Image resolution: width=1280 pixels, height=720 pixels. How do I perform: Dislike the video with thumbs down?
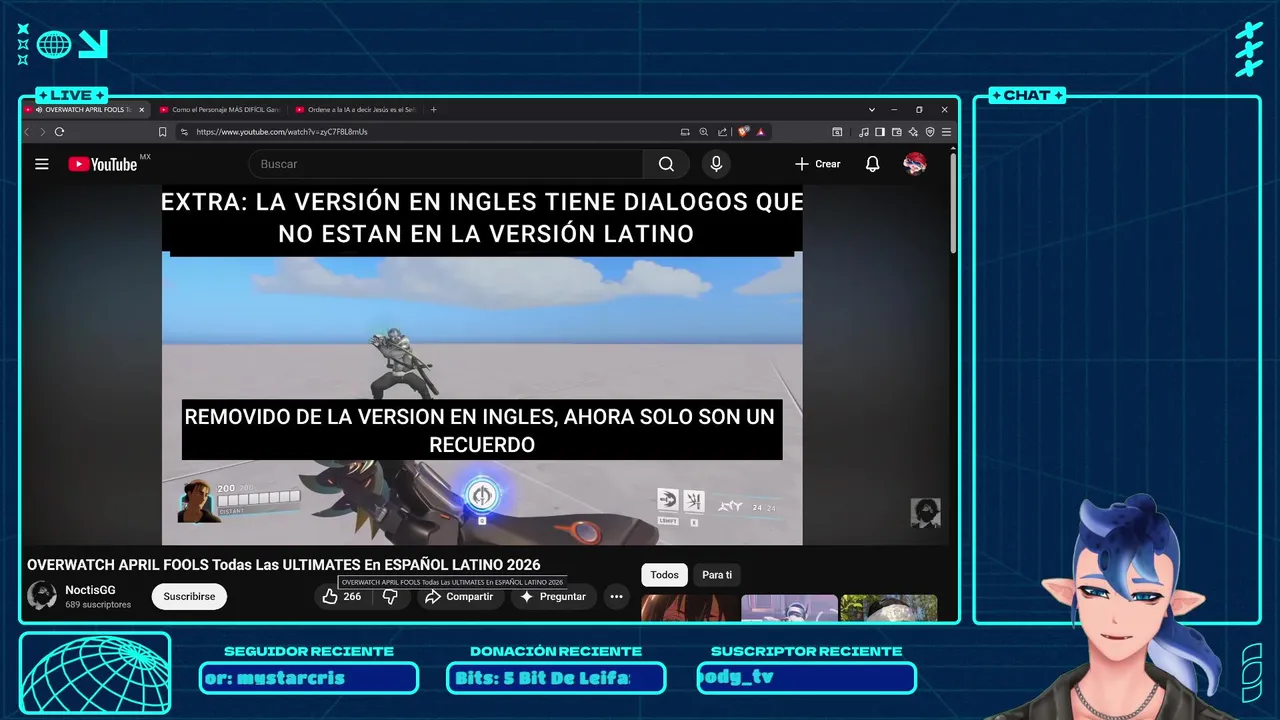click(390, 597)
